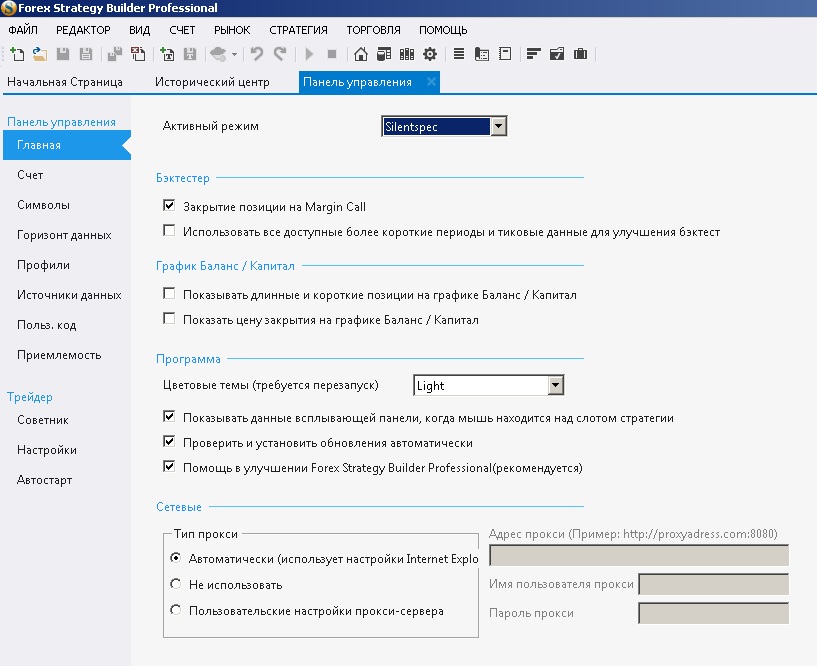Open Советник under Трейдер
Image resolution: width=817 pixels, height=666 pixels.
point(43,420)
